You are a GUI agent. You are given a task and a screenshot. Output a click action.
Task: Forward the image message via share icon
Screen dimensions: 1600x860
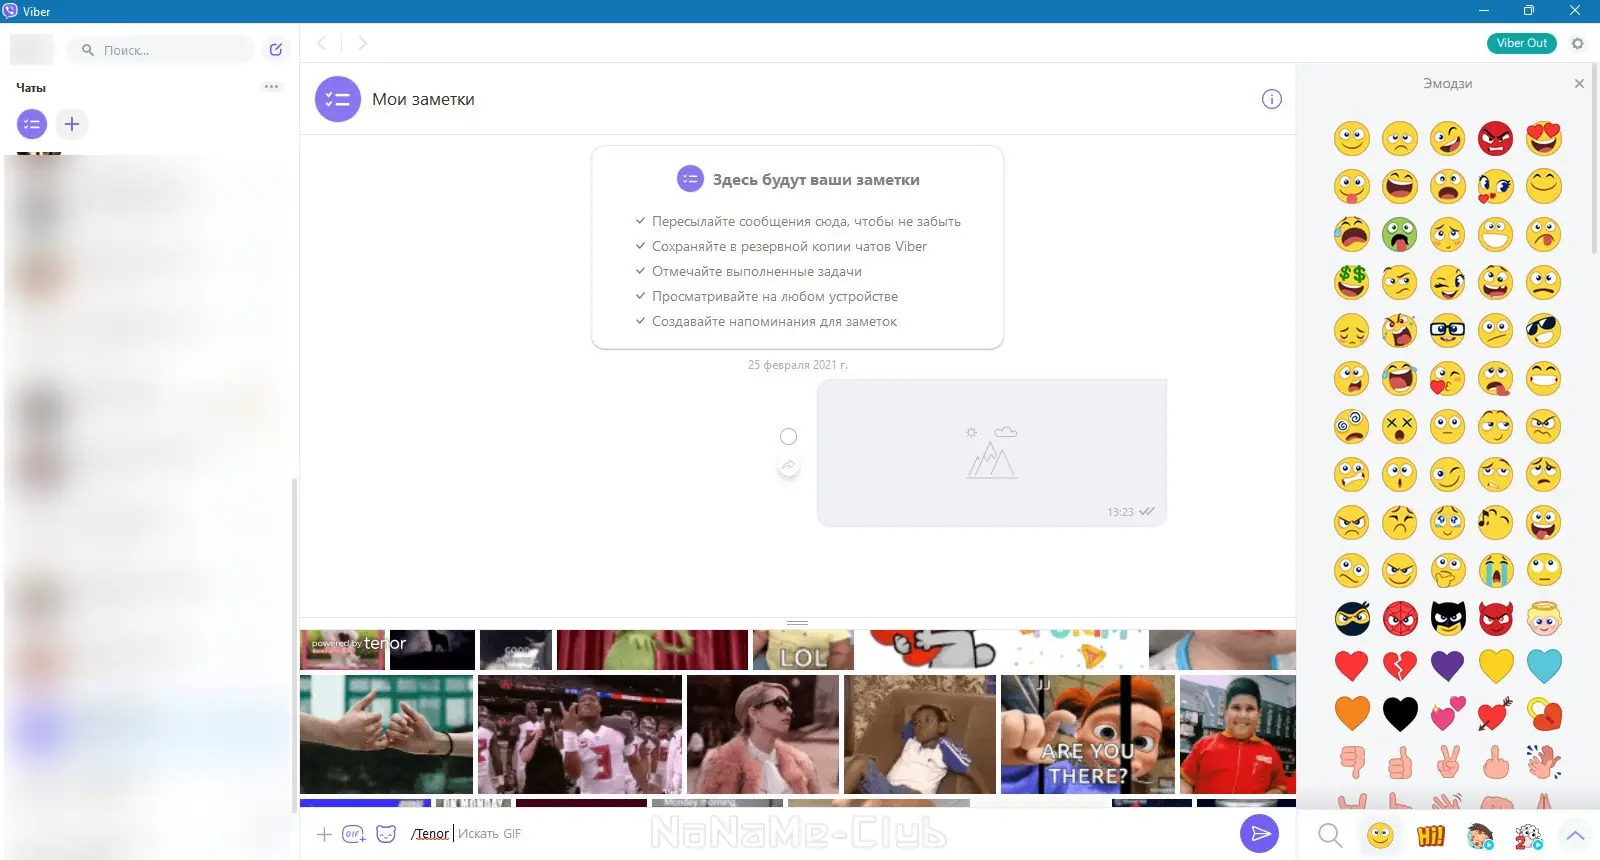[789, 466]
